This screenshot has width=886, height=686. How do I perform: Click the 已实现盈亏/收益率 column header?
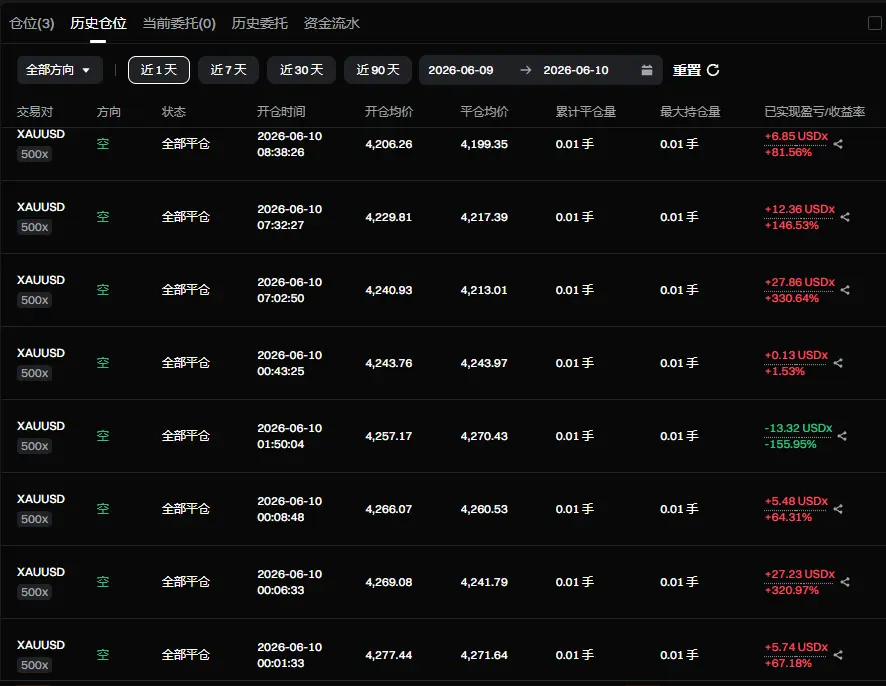[814, 112]
